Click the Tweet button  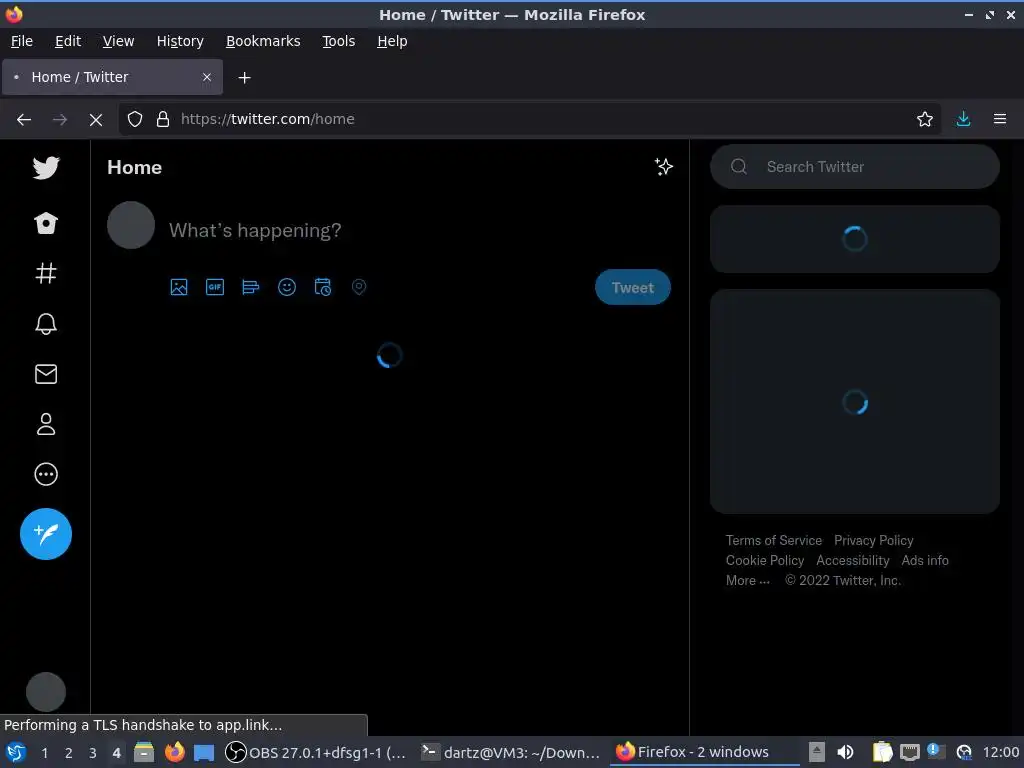[632, 287]
